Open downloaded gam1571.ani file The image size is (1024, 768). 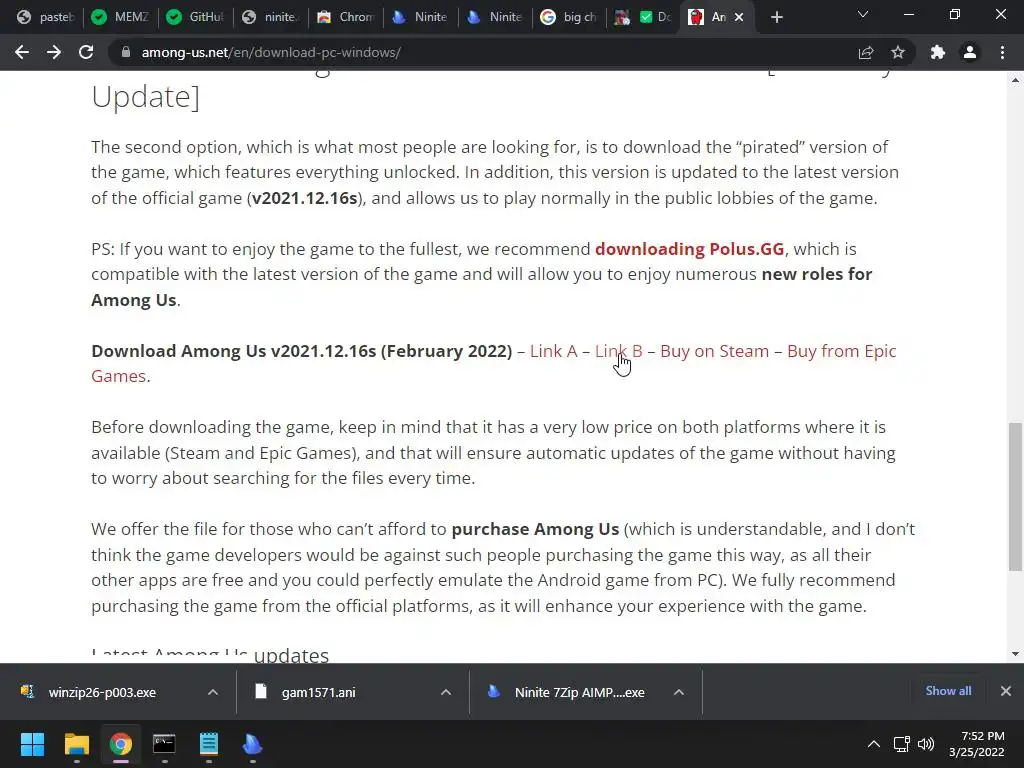(x=318, y=692)
